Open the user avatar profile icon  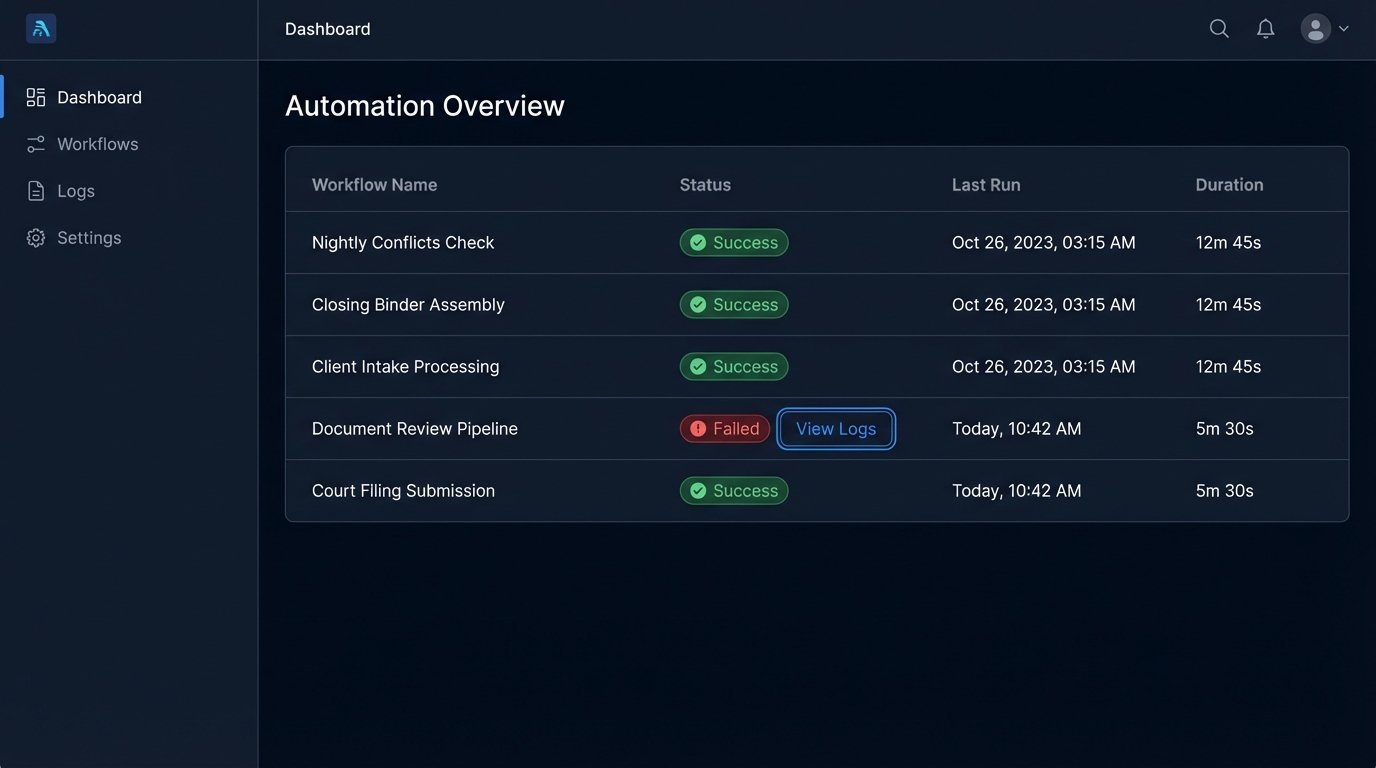point(1315,28)
